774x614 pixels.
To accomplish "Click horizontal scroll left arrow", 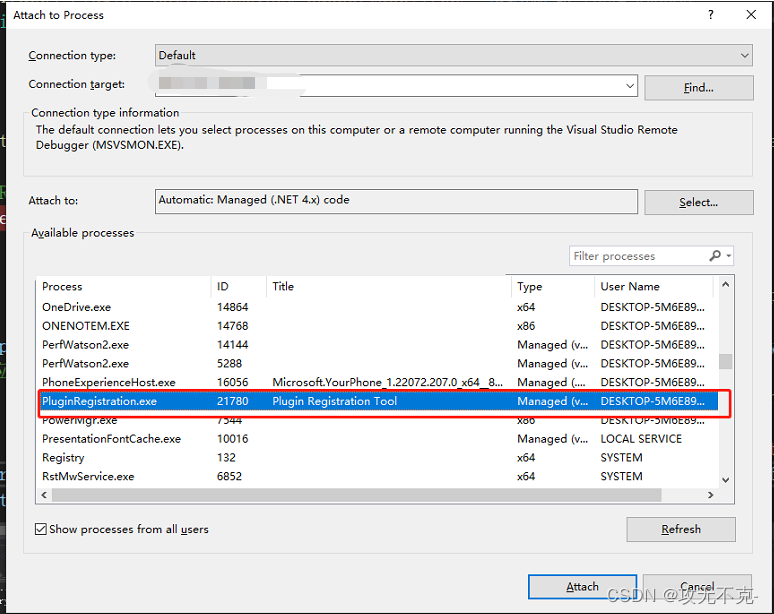I will 44,495.
